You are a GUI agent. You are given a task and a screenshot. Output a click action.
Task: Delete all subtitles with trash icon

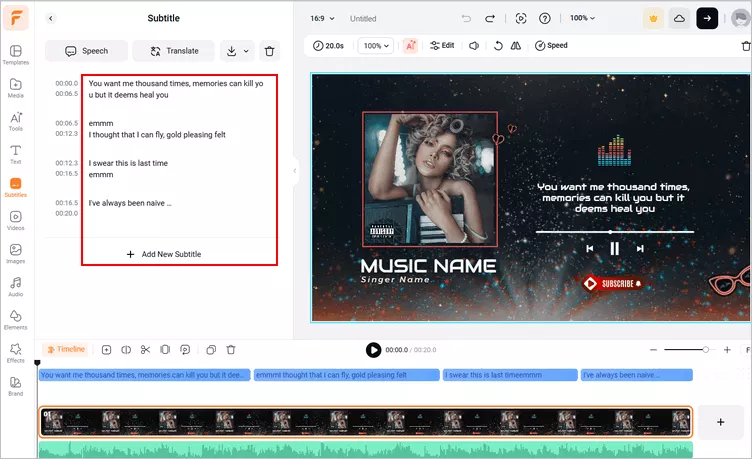[x=270, y=51]
